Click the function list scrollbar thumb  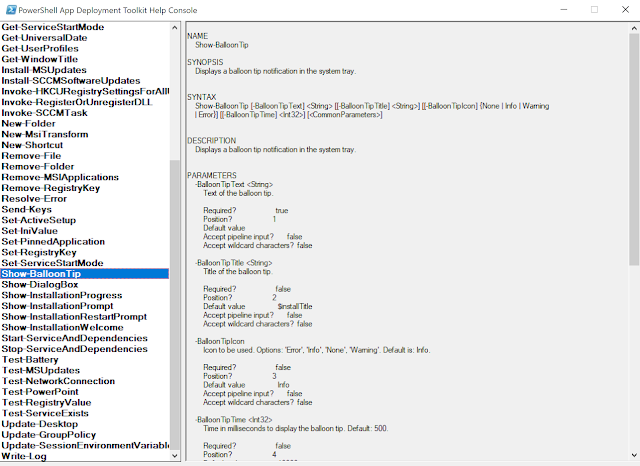[175, 304]
